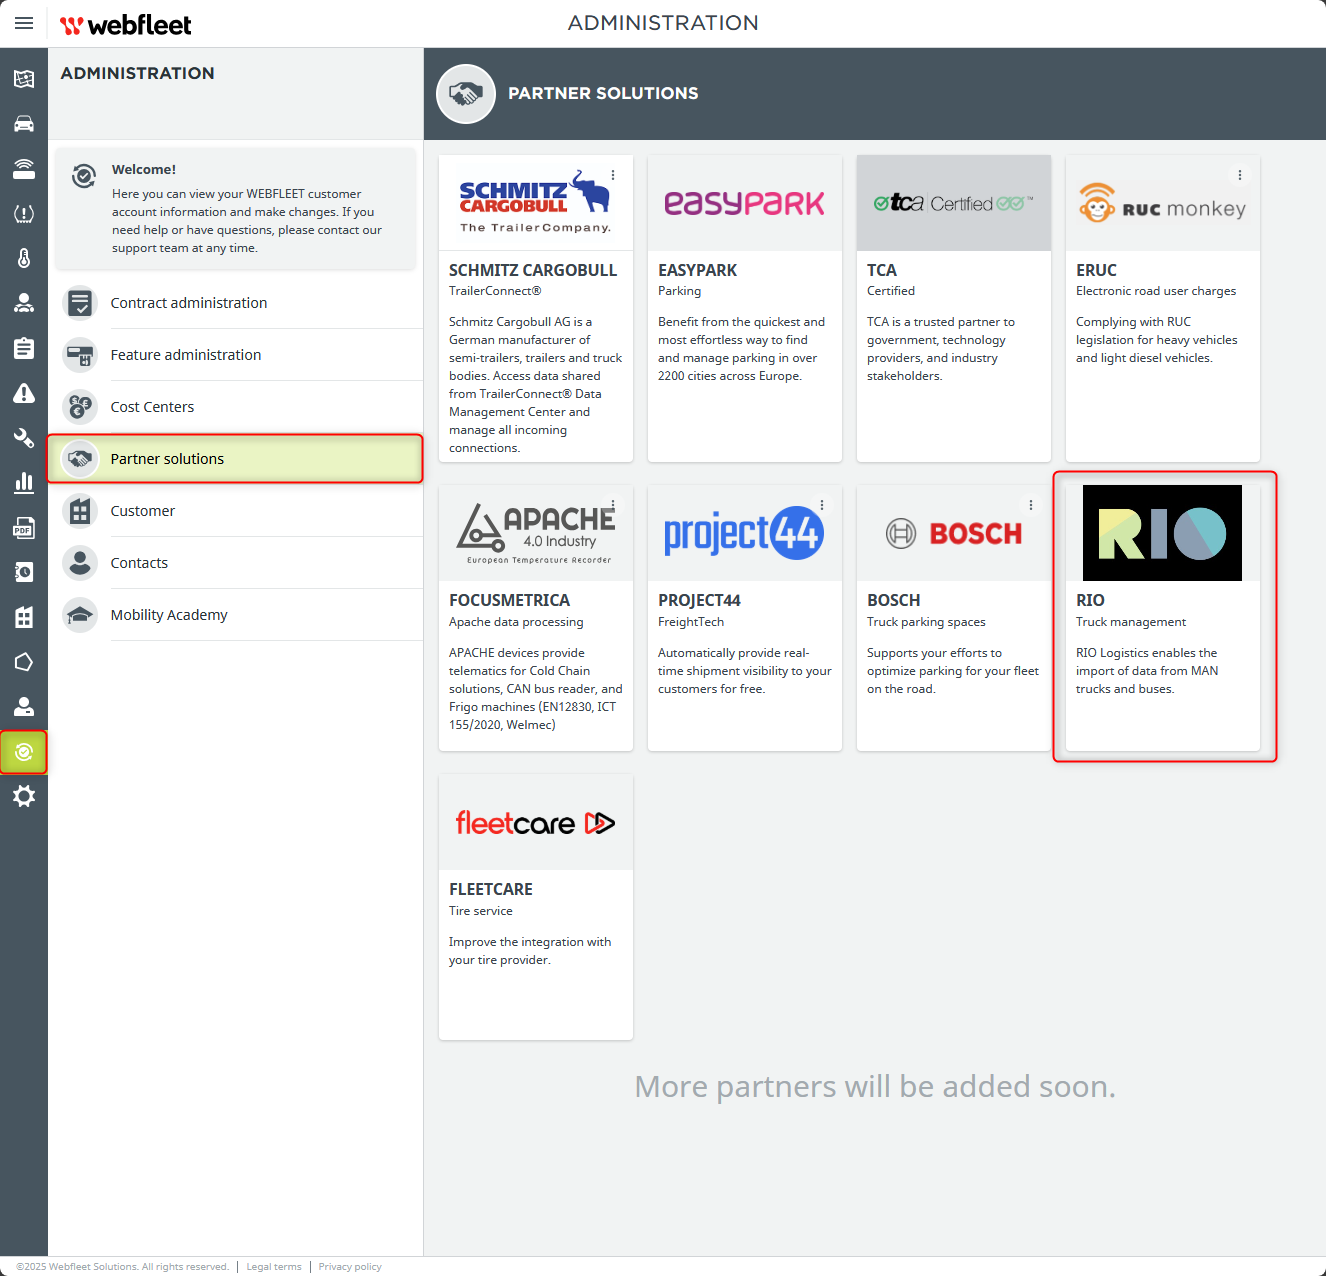Open the ERUC card title
1326x1276 pixels.
click(1096, 270)
